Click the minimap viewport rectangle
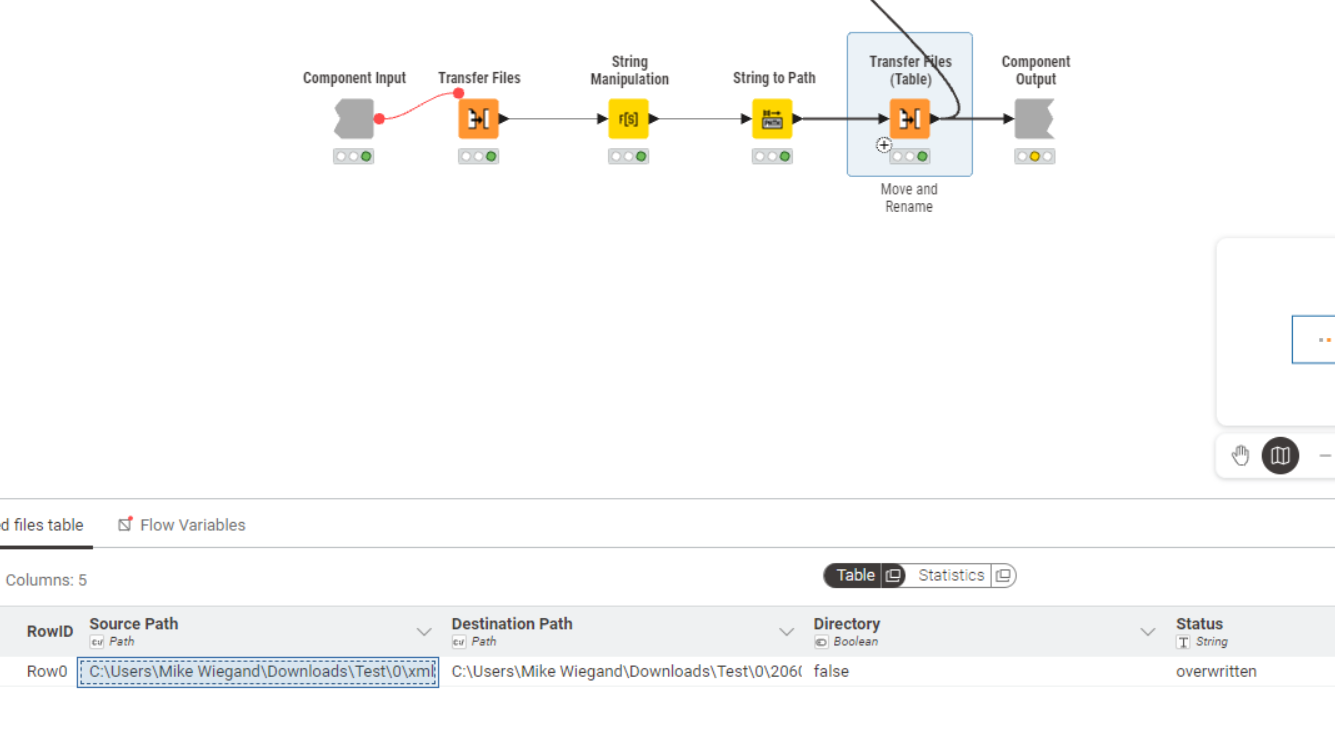1335x736 pixels. (1314, 340)
